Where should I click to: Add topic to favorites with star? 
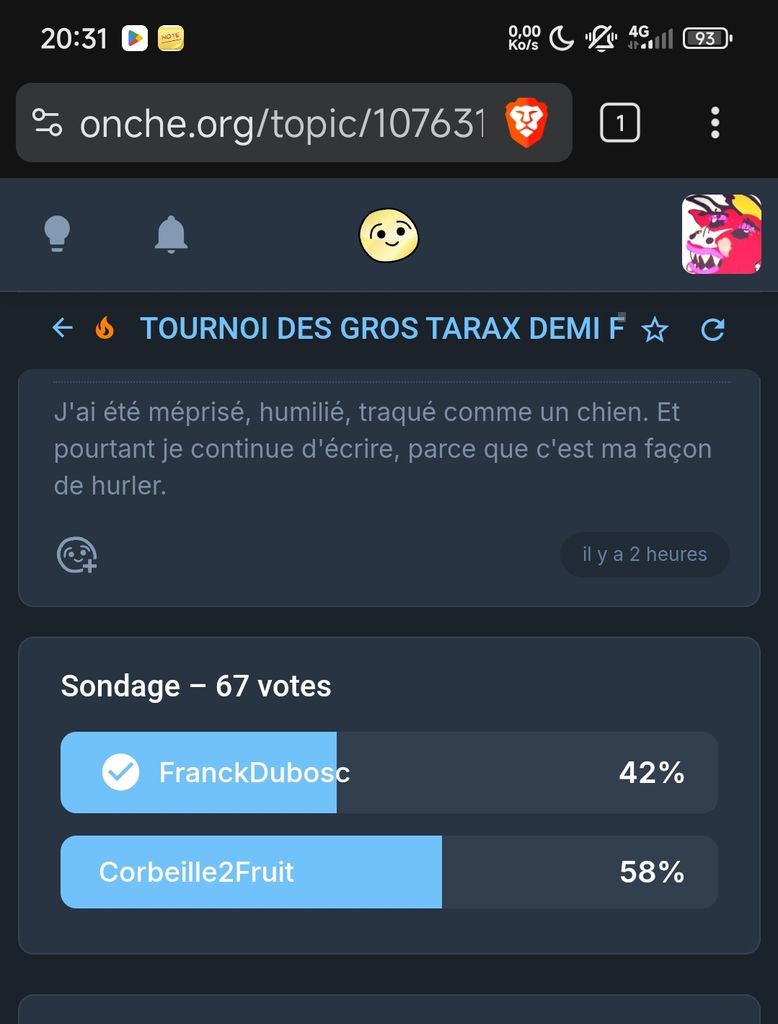(x=655, y=329)
